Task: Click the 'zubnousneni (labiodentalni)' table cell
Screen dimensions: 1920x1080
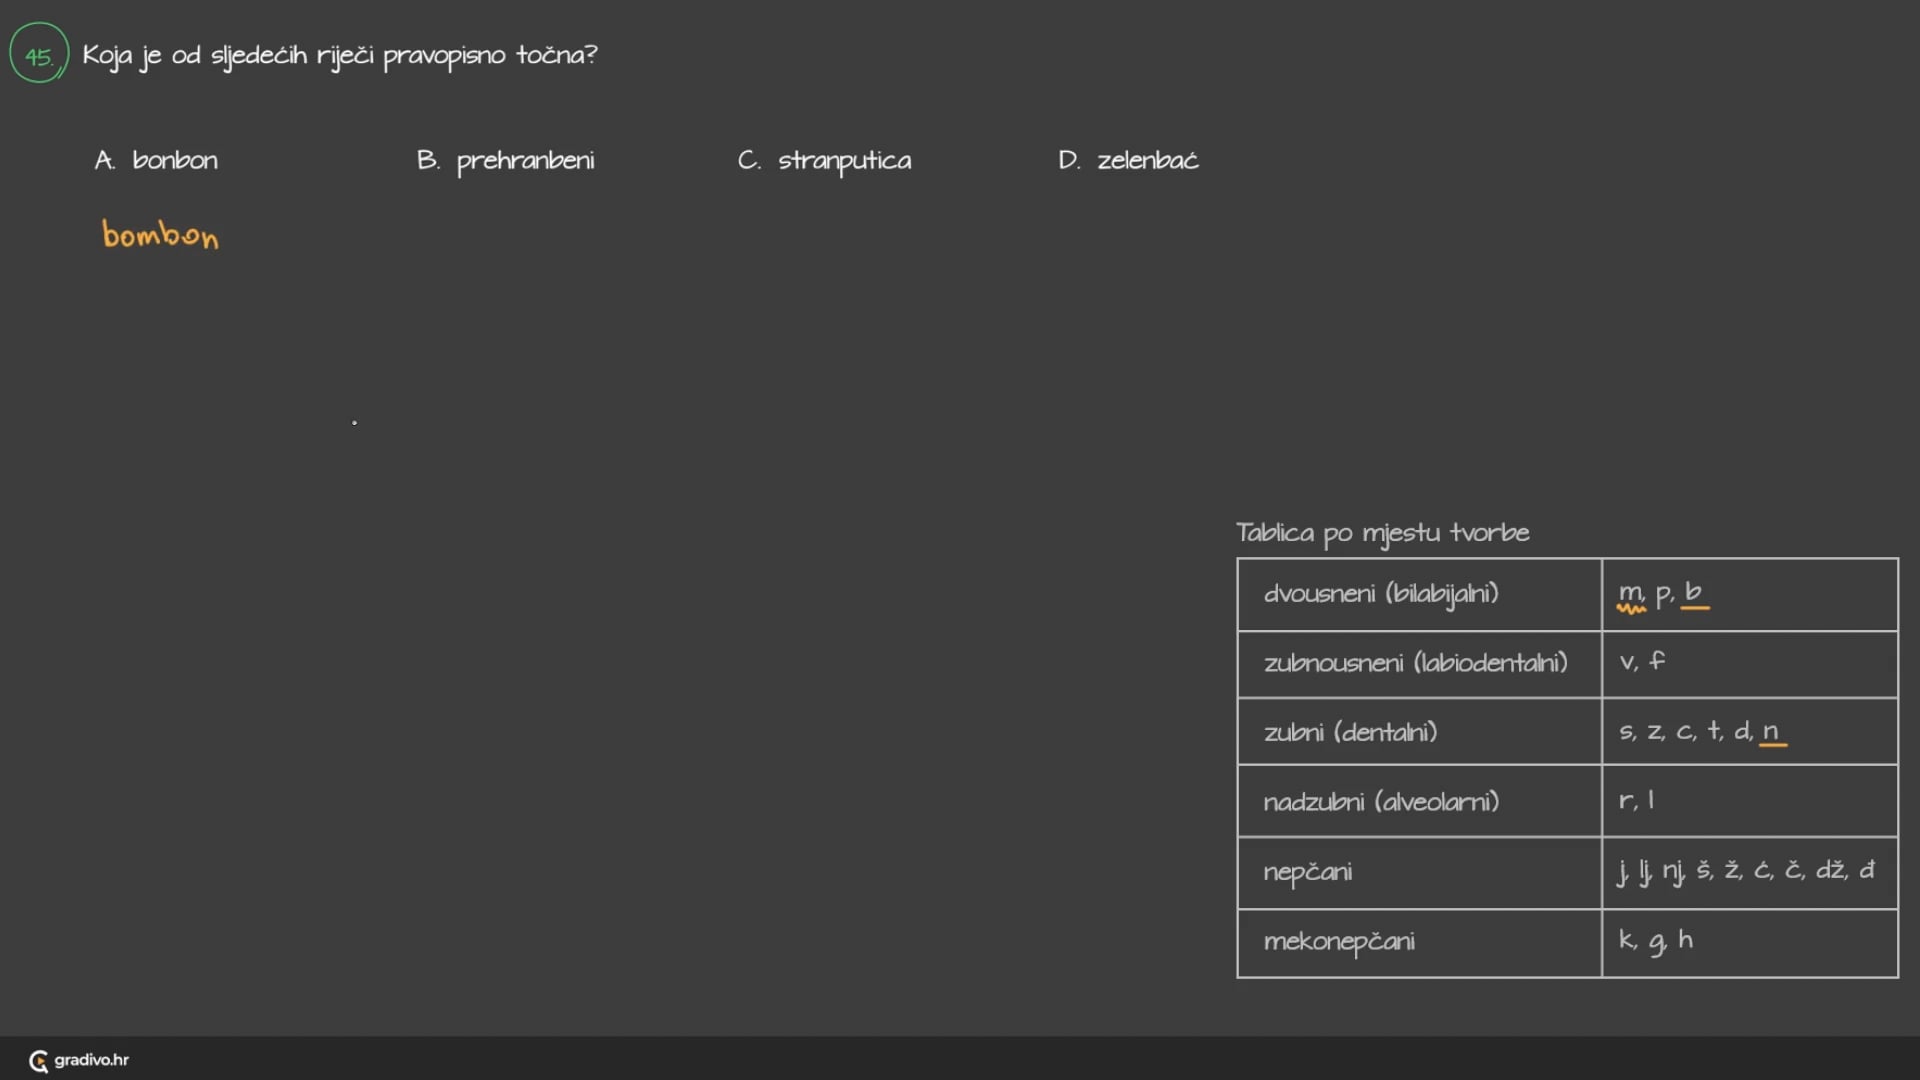Action: pyautogui.click(x=1416, y=663)
